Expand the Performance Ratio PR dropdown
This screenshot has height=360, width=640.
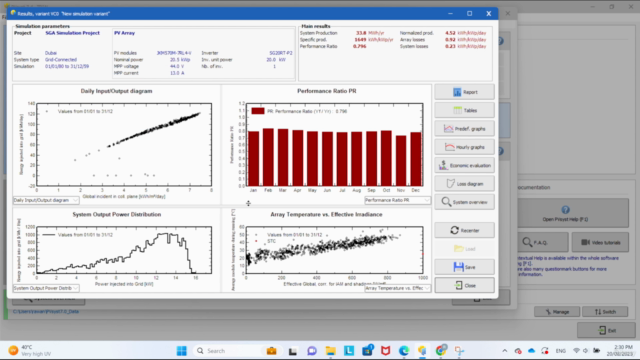[x=397, y=200]
